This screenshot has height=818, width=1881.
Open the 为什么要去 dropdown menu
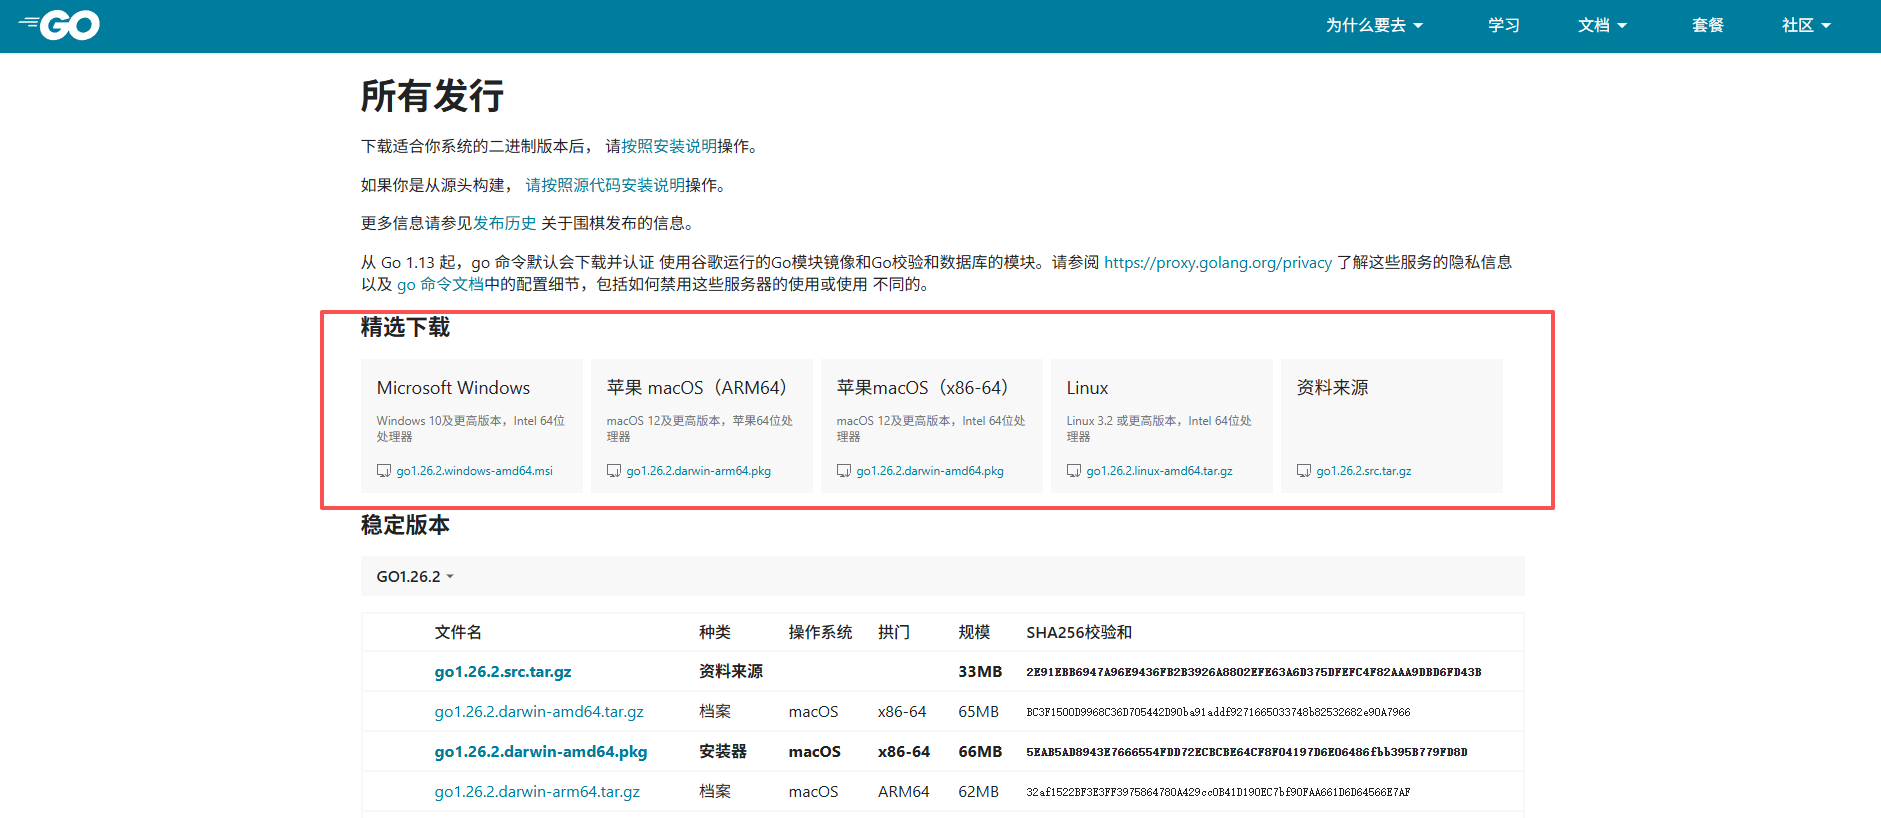click(x=1374, y=25)
